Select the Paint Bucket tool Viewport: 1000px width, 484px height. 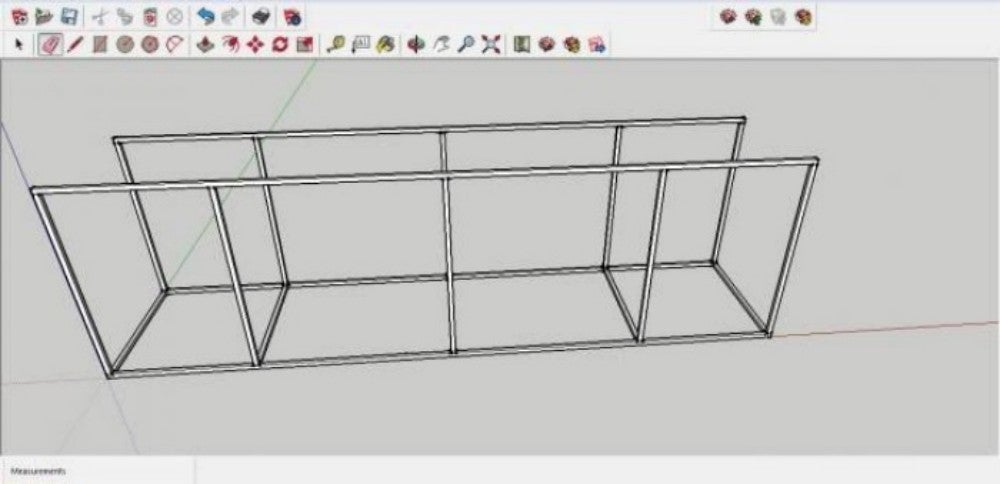pyautogui.click(x=385, y=45)
